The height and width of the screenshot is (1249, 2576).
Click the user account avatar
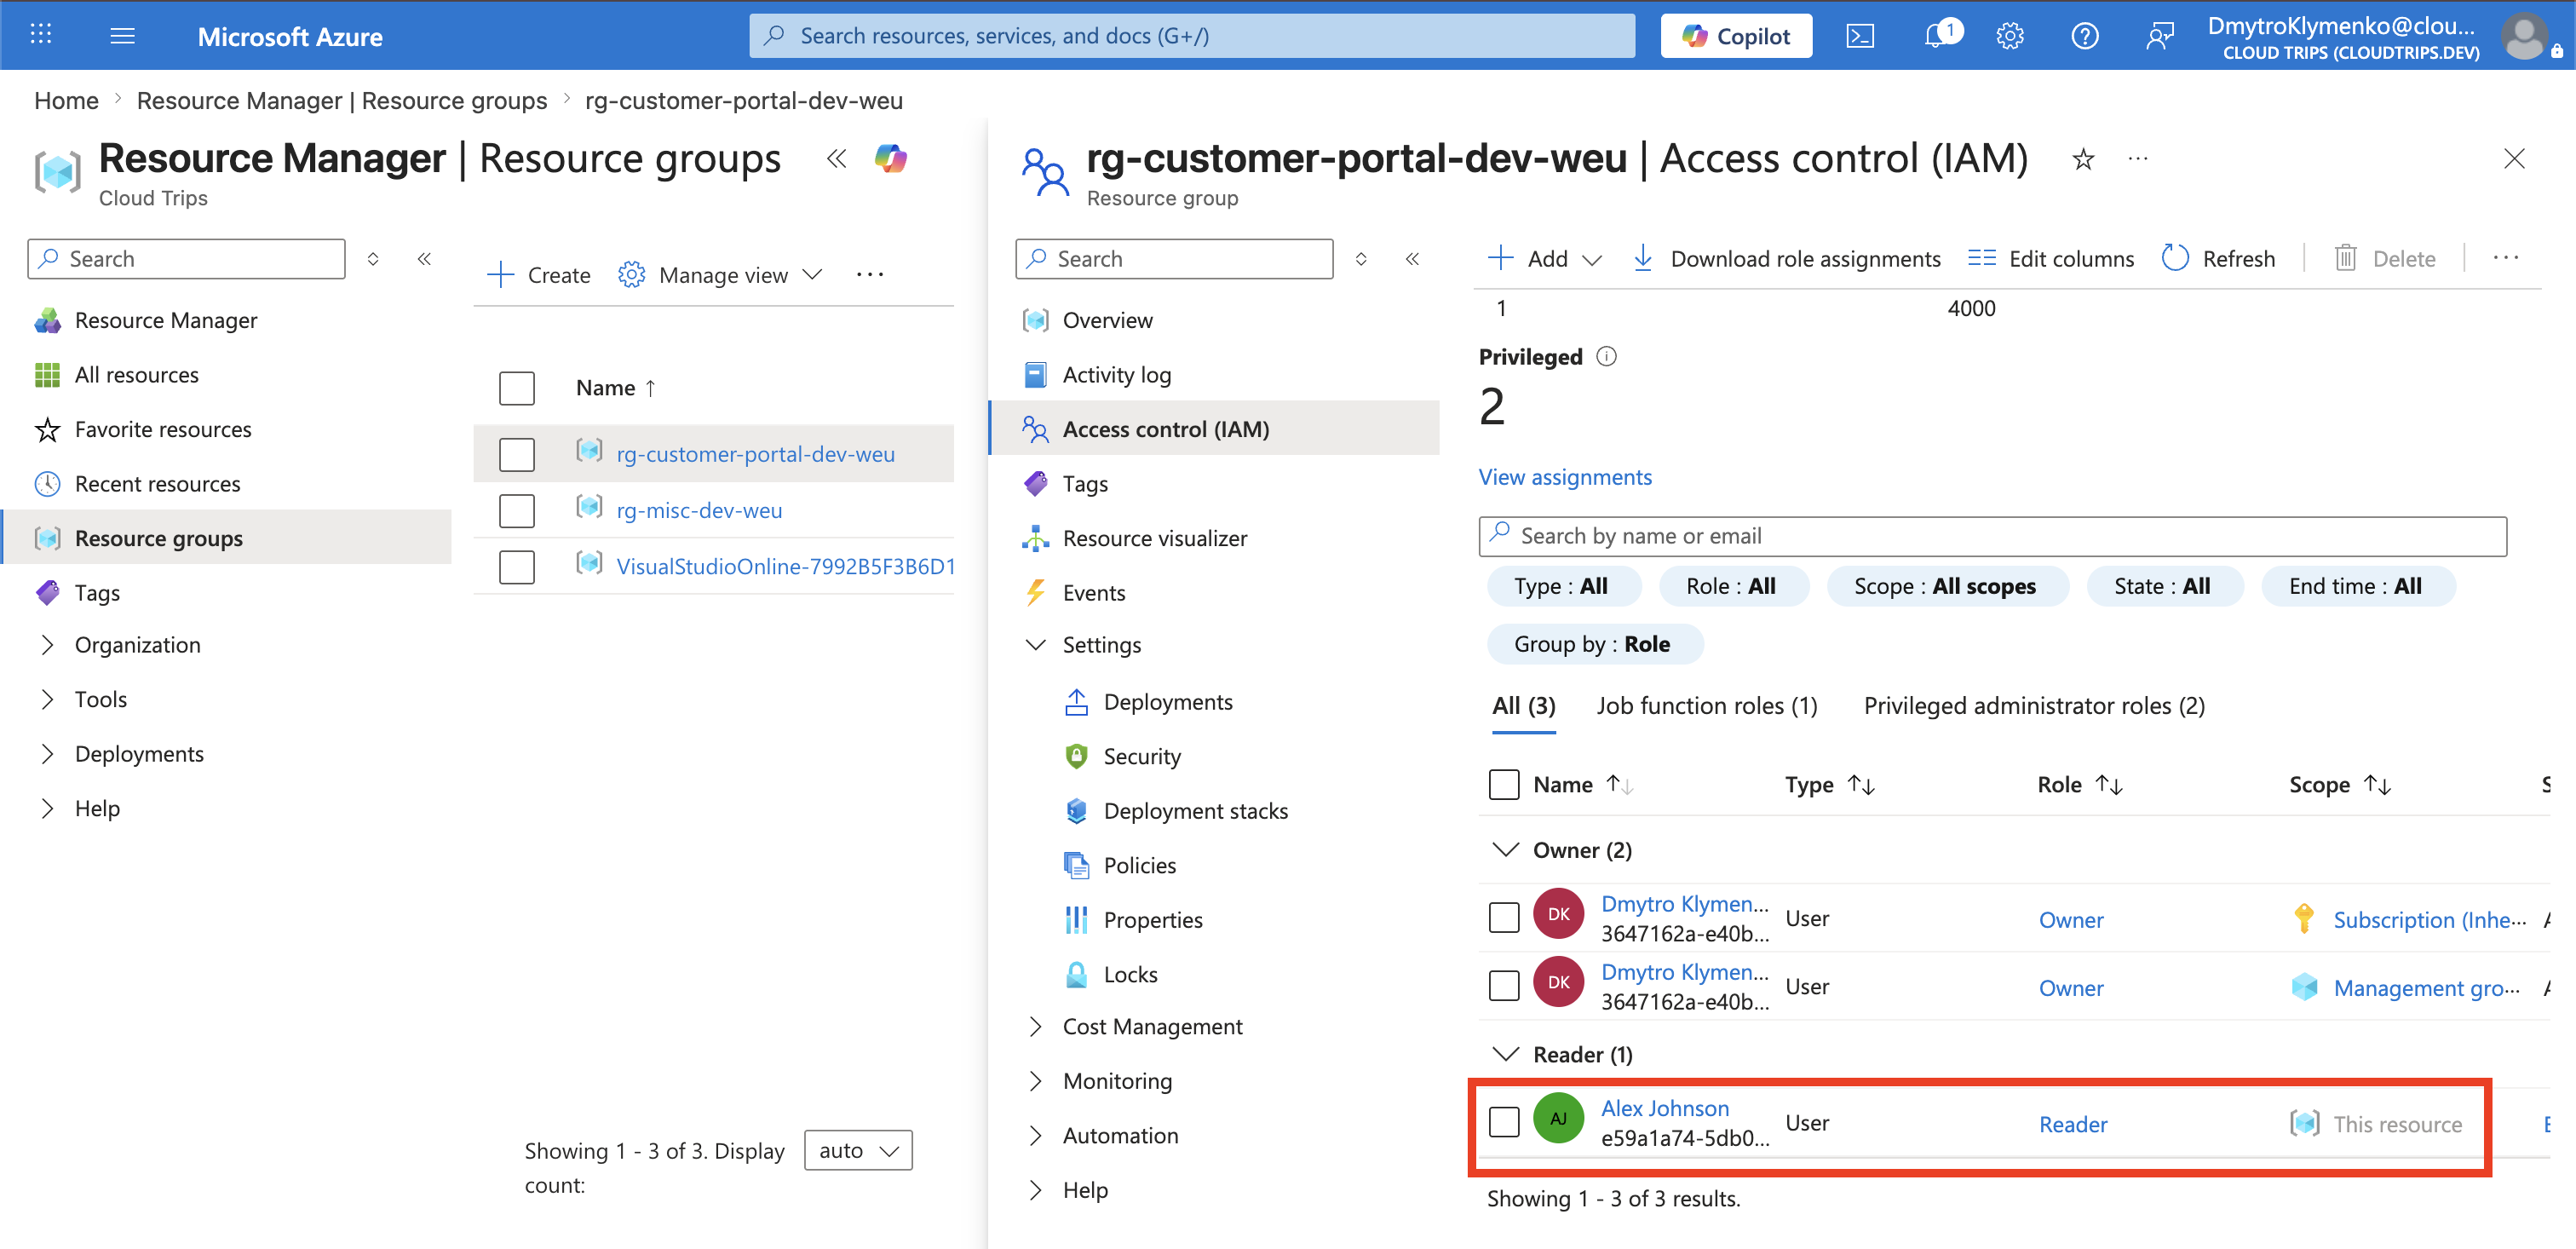tap(2524, 36)
